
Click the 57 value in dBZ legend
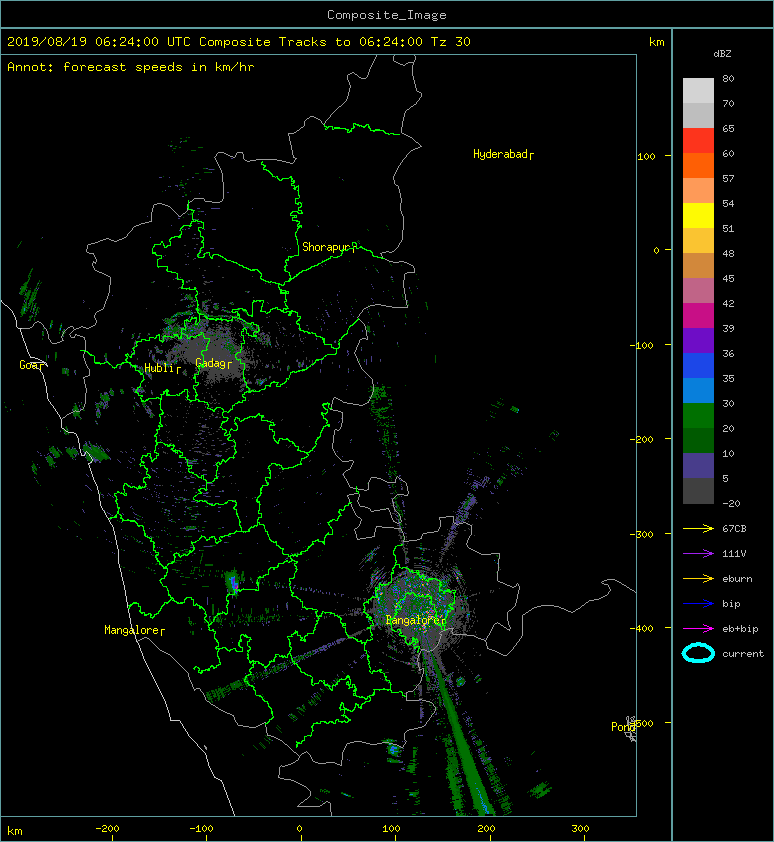tap(728, 178)
